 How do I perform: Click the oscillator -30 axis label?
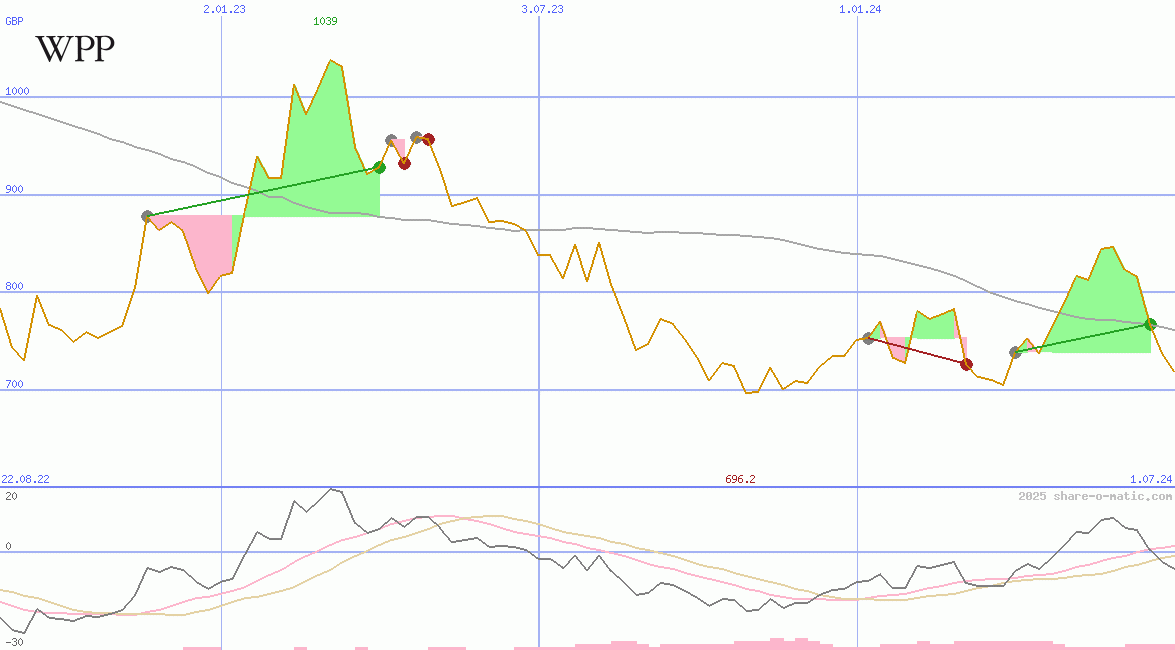click(x=13, y=643)
